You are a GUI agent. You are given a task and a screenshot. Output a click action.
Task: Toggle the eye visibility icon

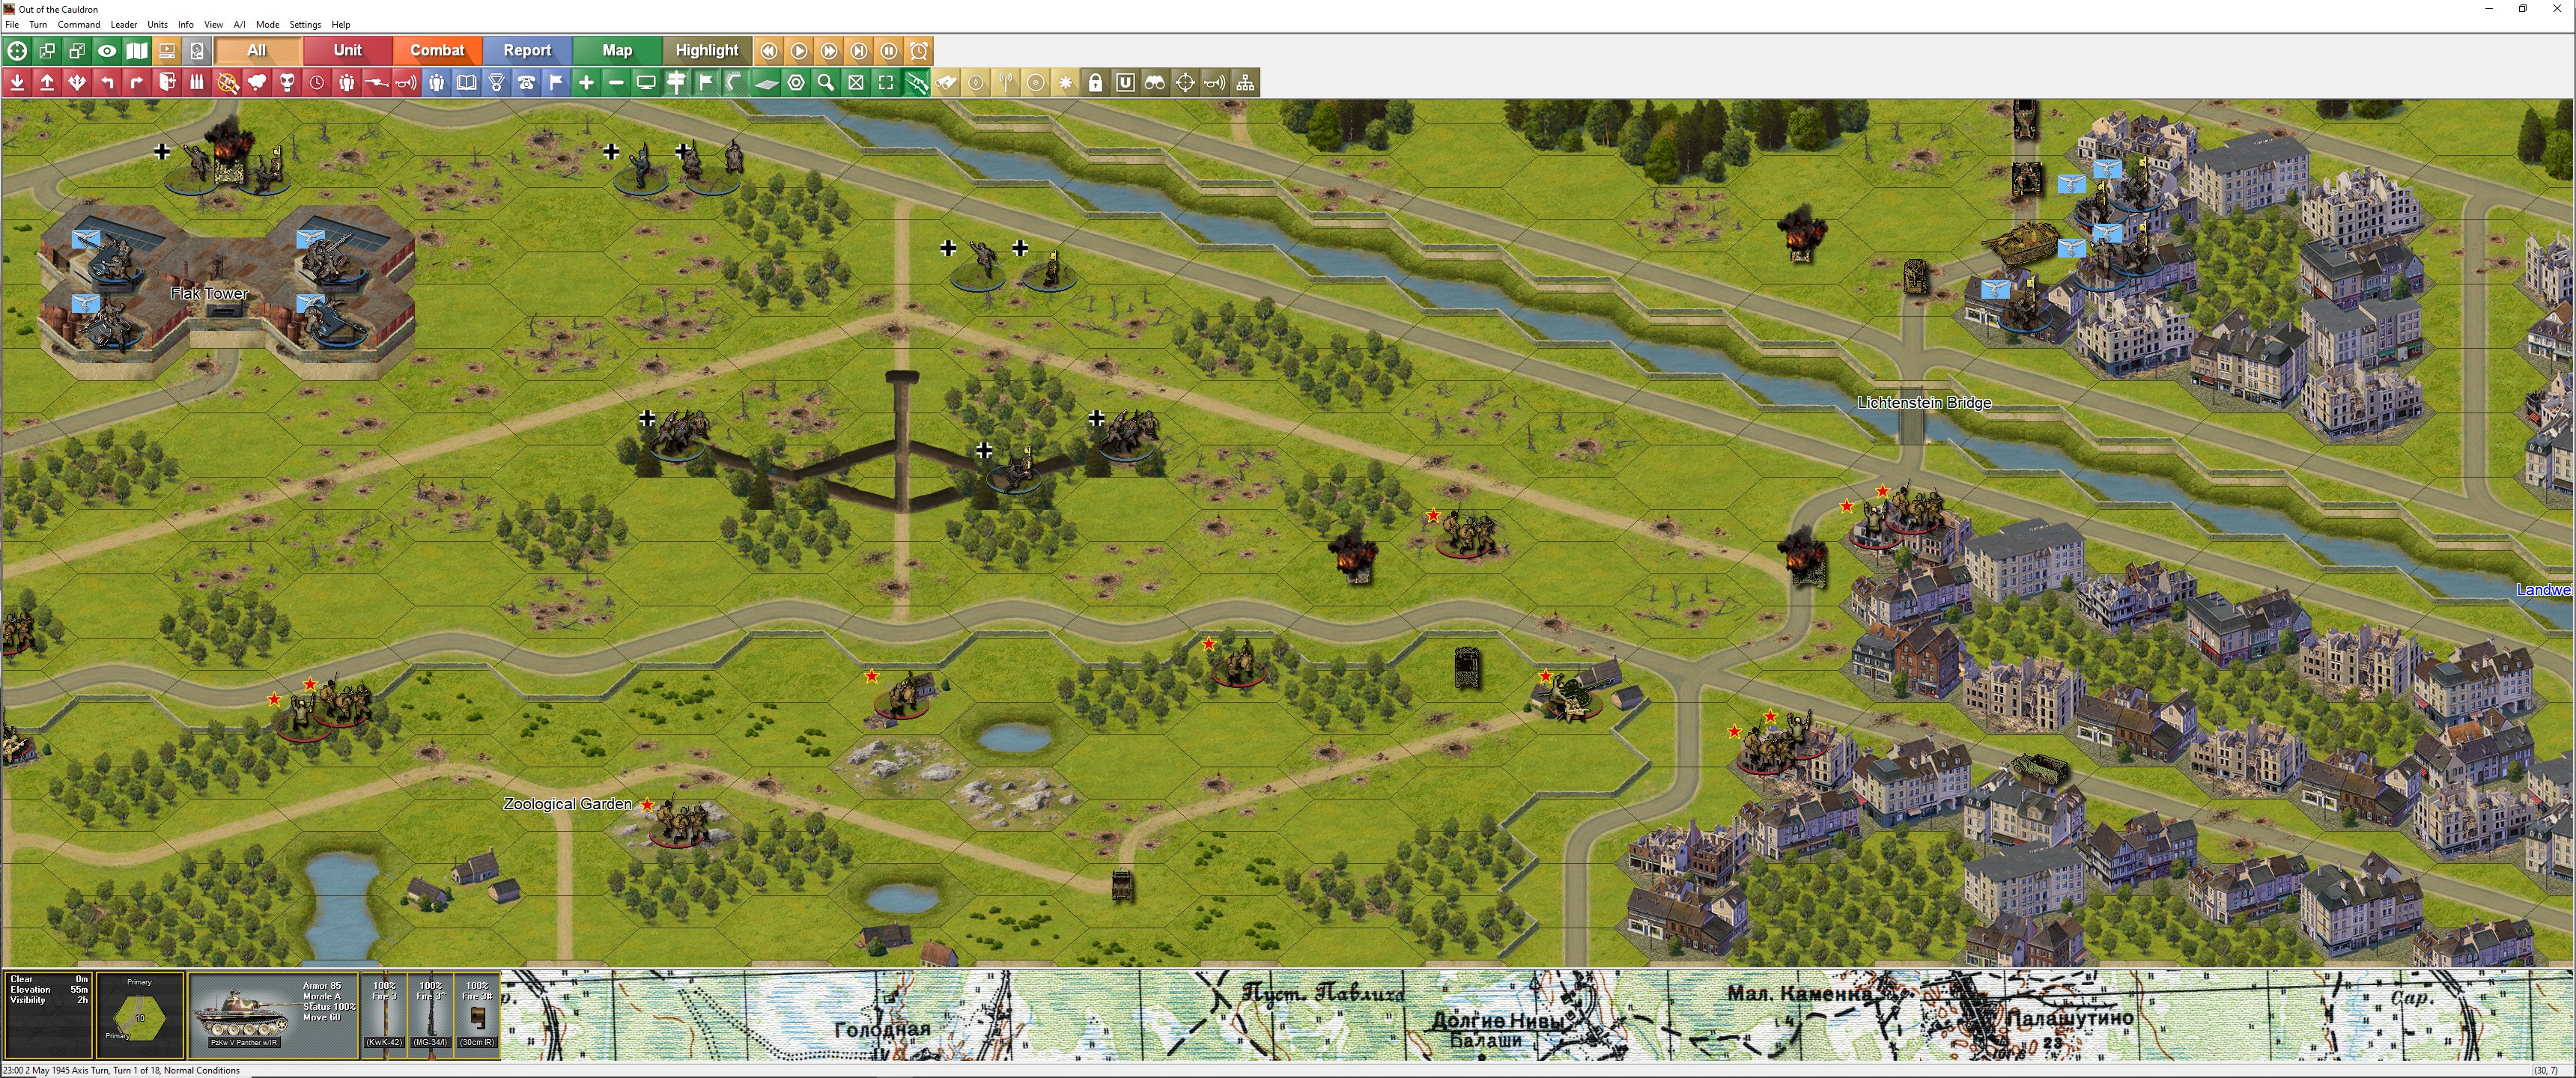[x=107, y=51]
